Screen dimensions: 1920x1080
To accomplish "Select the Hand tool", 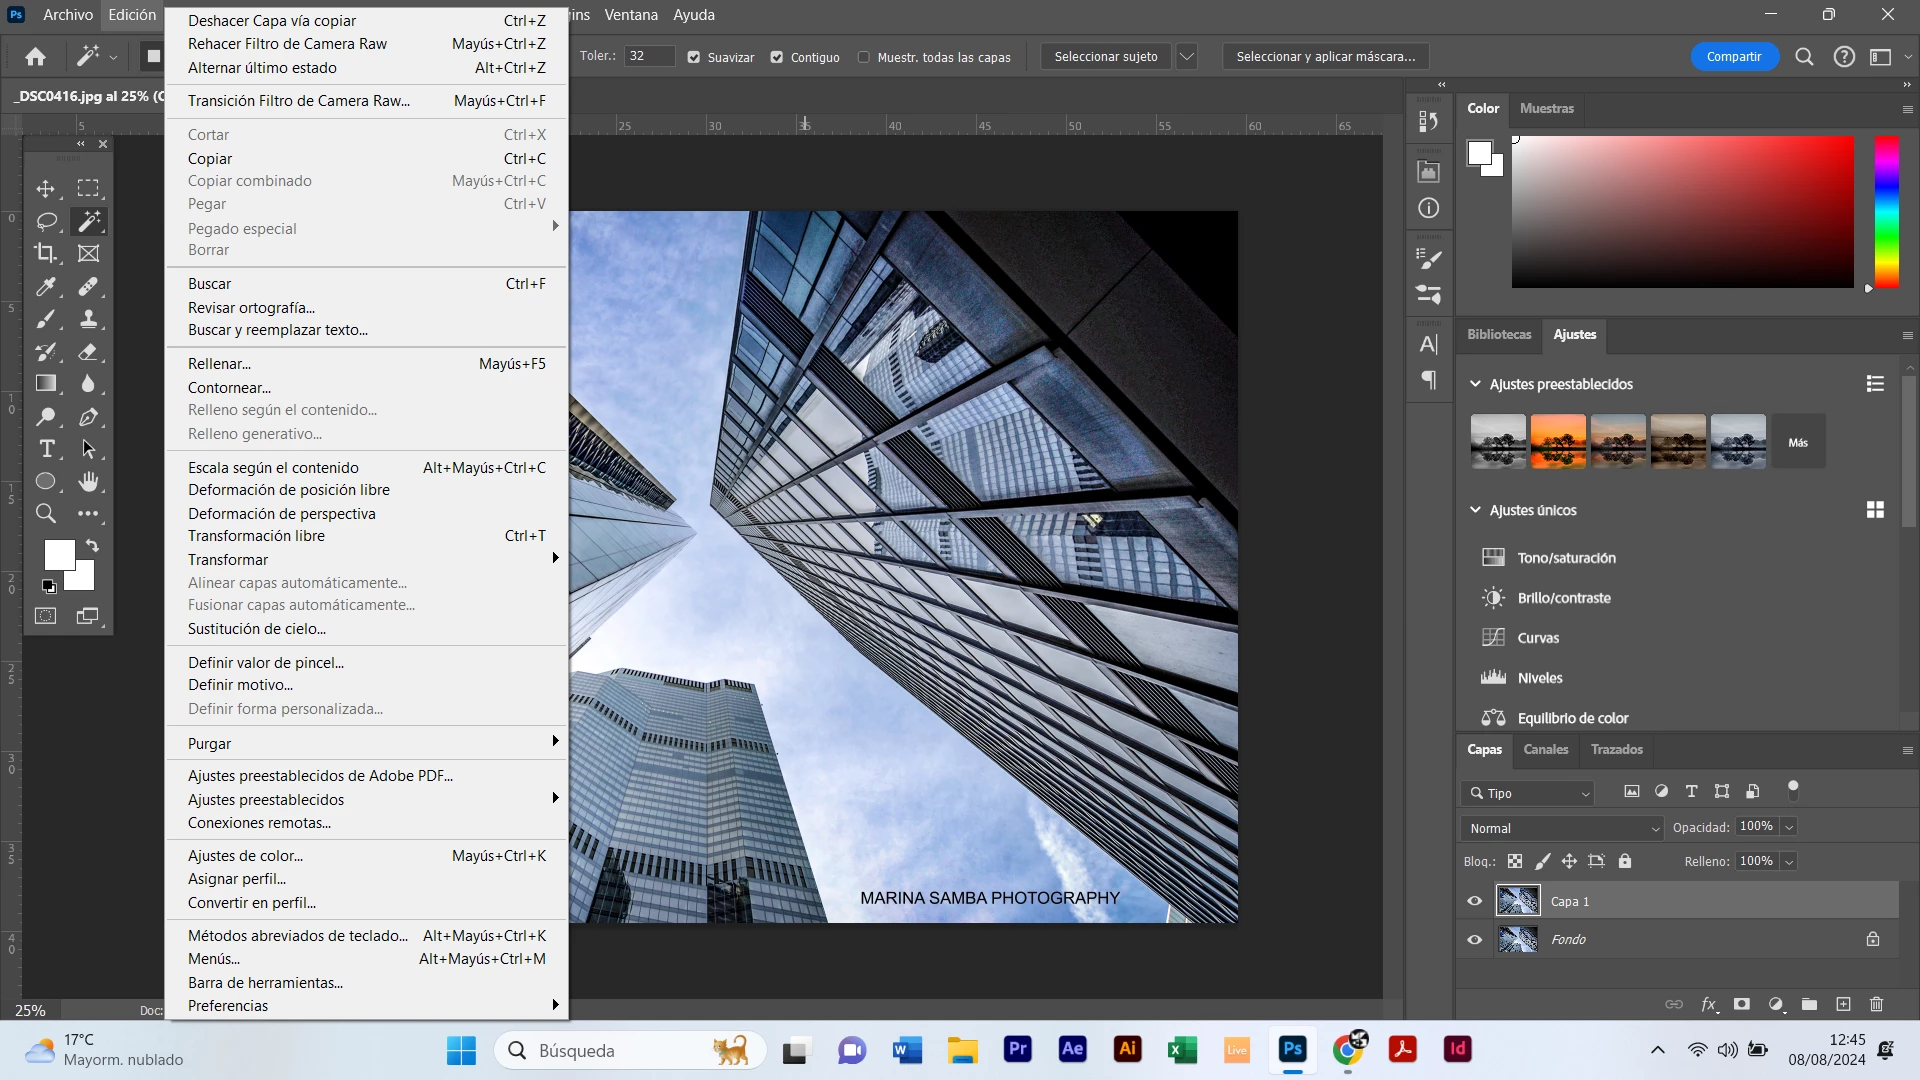I will click(x=89, y=482).
